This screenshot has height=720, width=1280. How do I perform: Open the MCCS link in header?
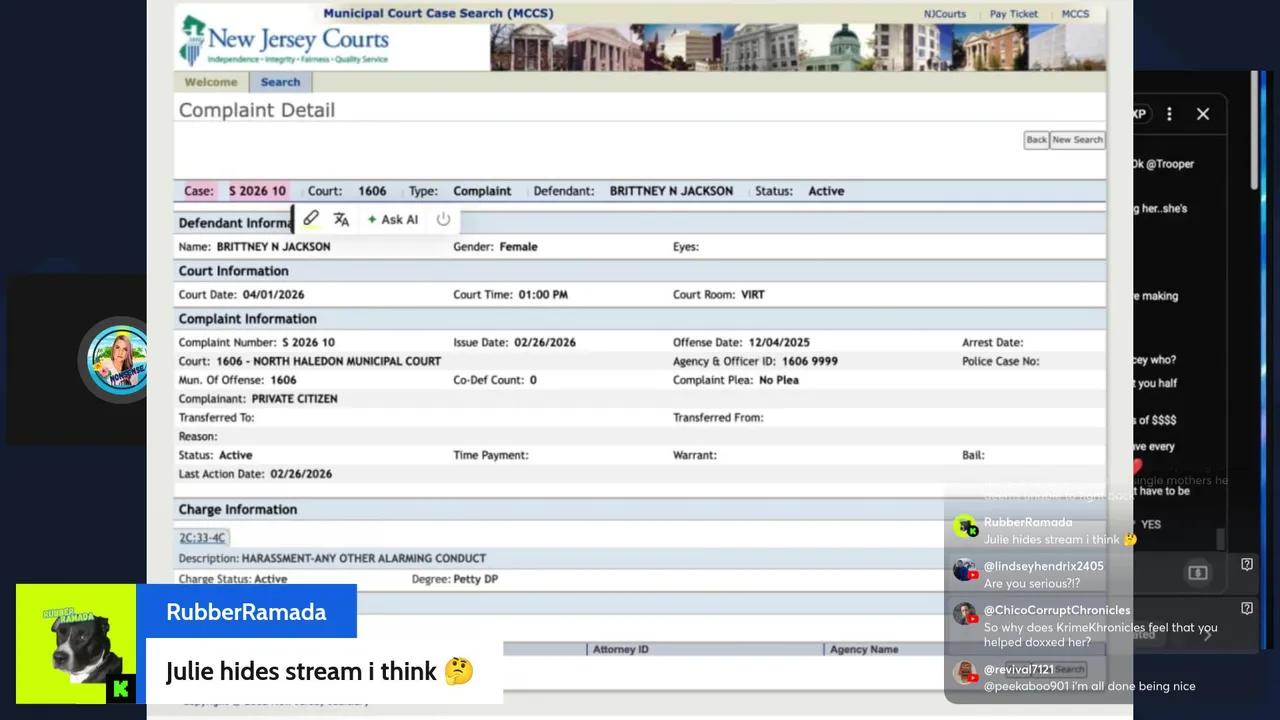1075,14
